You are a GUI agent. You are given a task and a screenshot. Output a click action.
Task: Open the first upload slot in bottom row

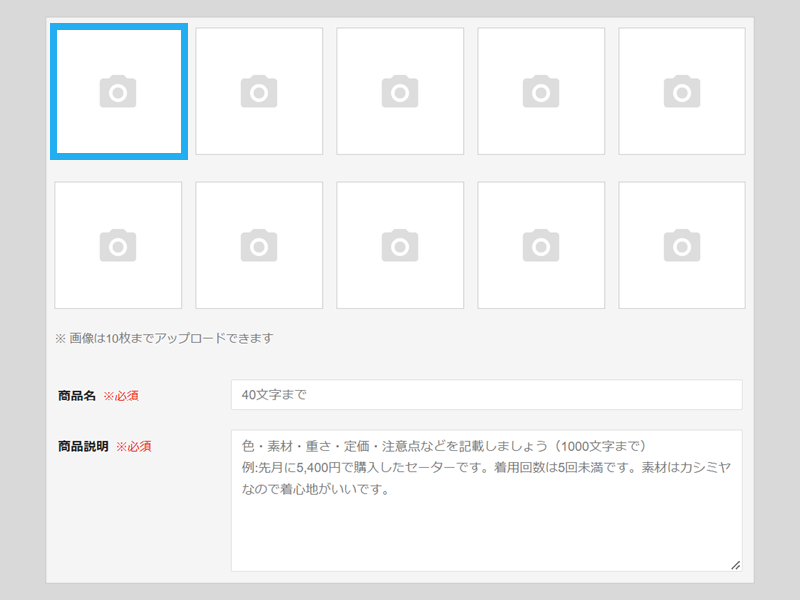pos(118,245)
